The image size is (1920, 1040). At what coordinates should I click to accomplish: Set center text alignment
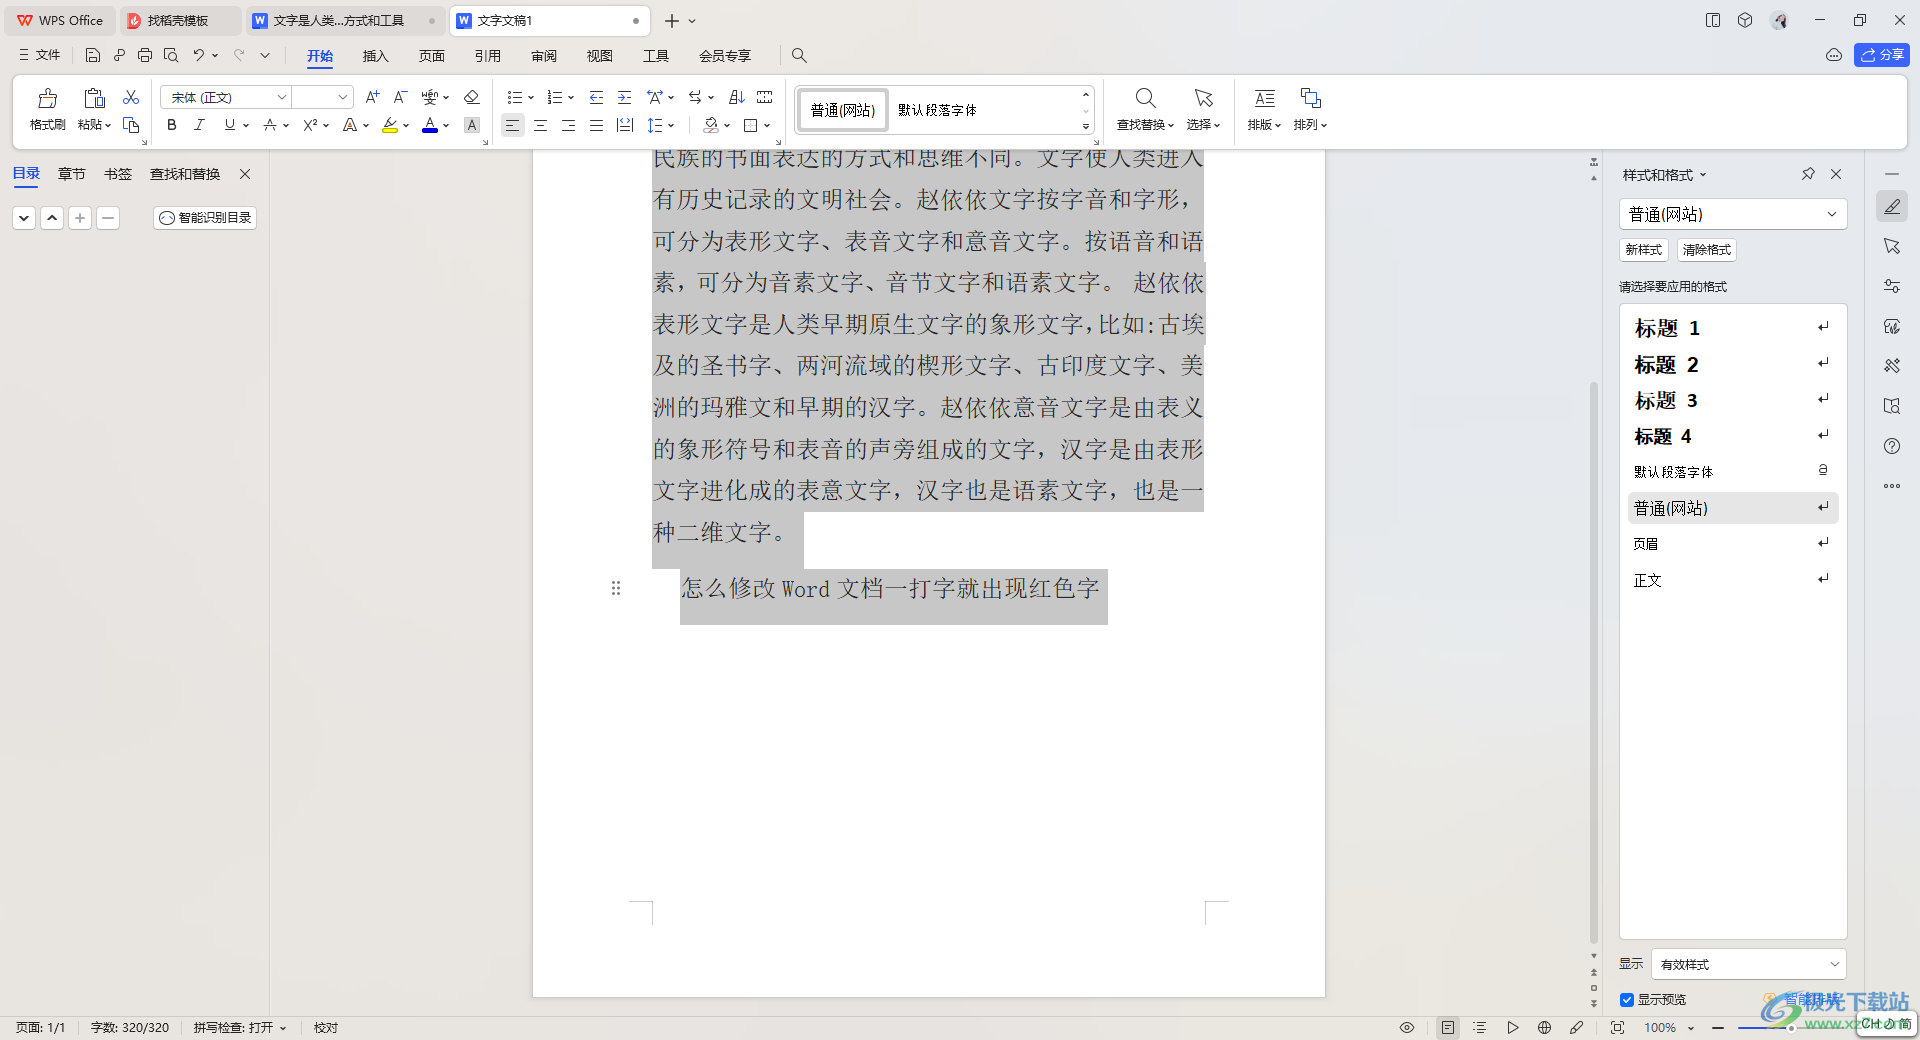point(540,125)
